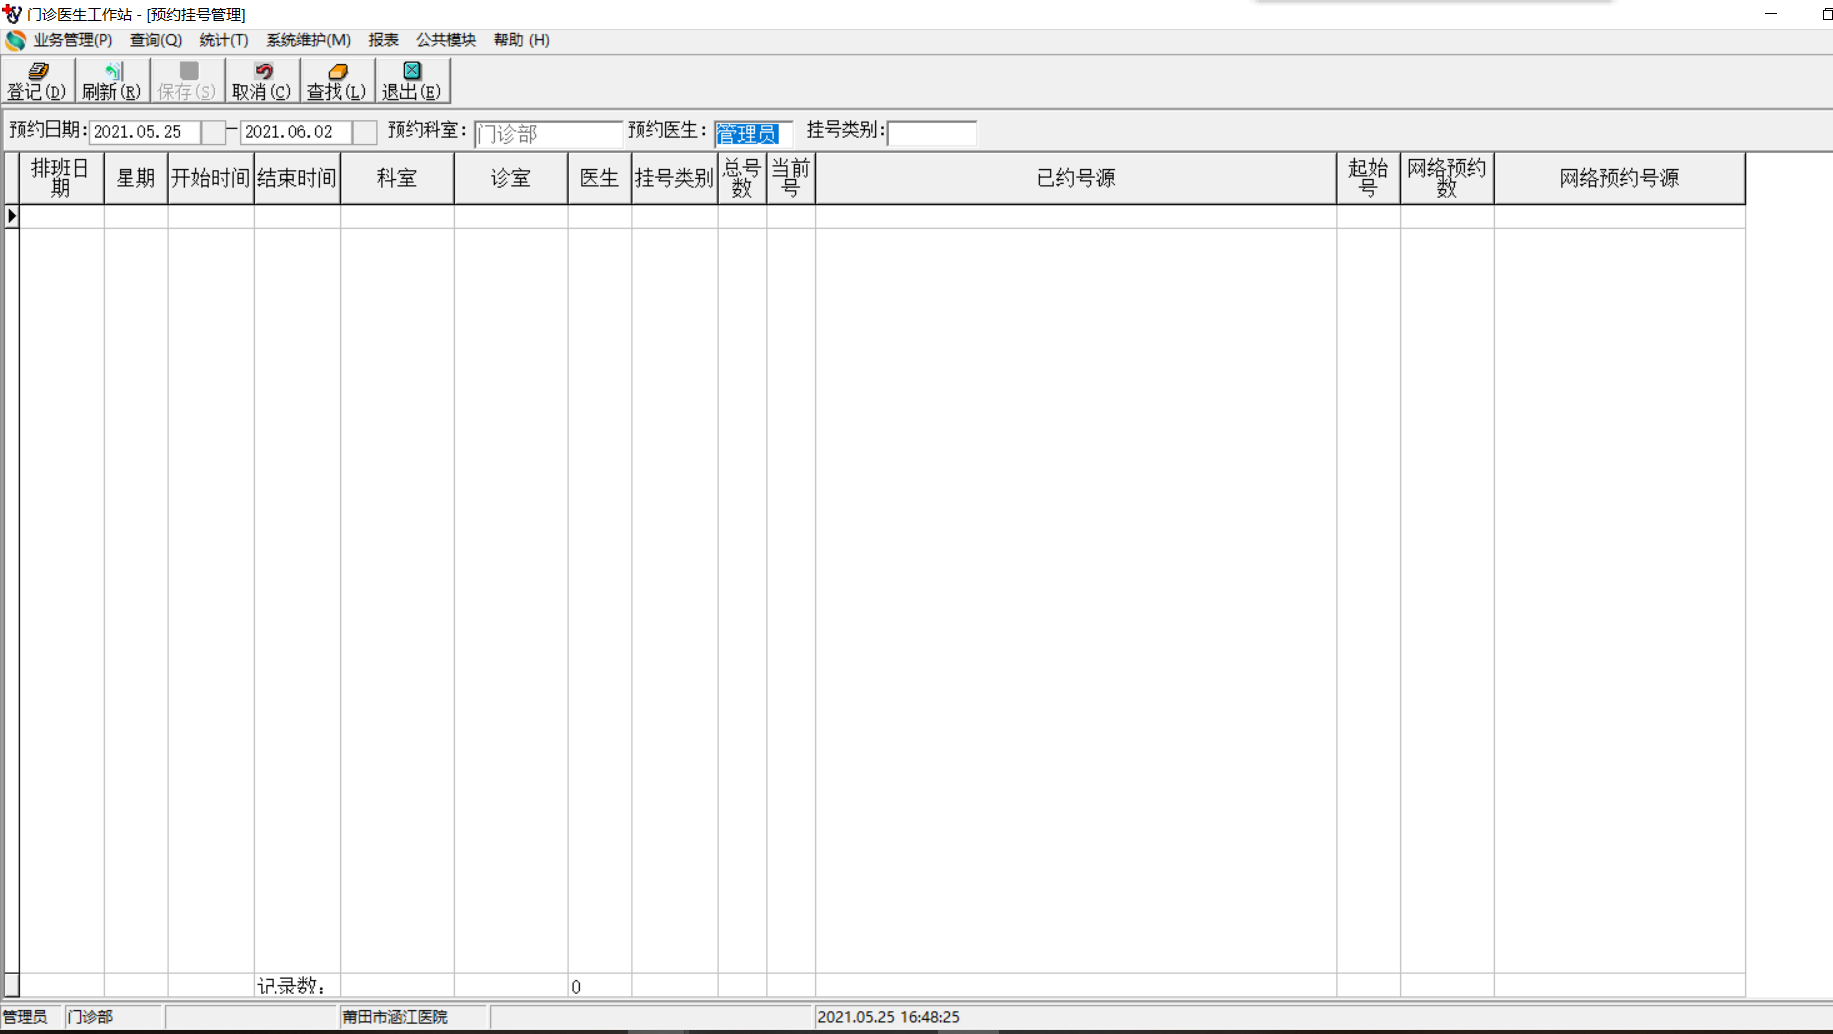Click the 结束时间 column header
Screen dimensions: 1833x1034
click(297, 178)
